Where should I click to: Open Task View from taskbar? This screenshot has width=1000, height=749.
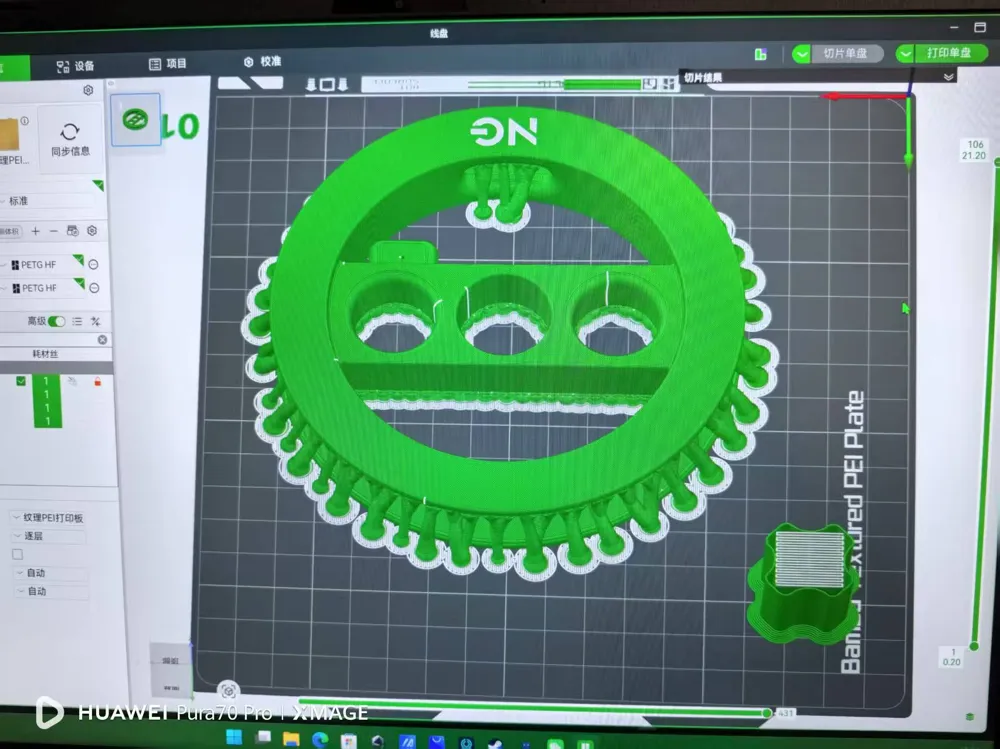click(x=263, y=738)
